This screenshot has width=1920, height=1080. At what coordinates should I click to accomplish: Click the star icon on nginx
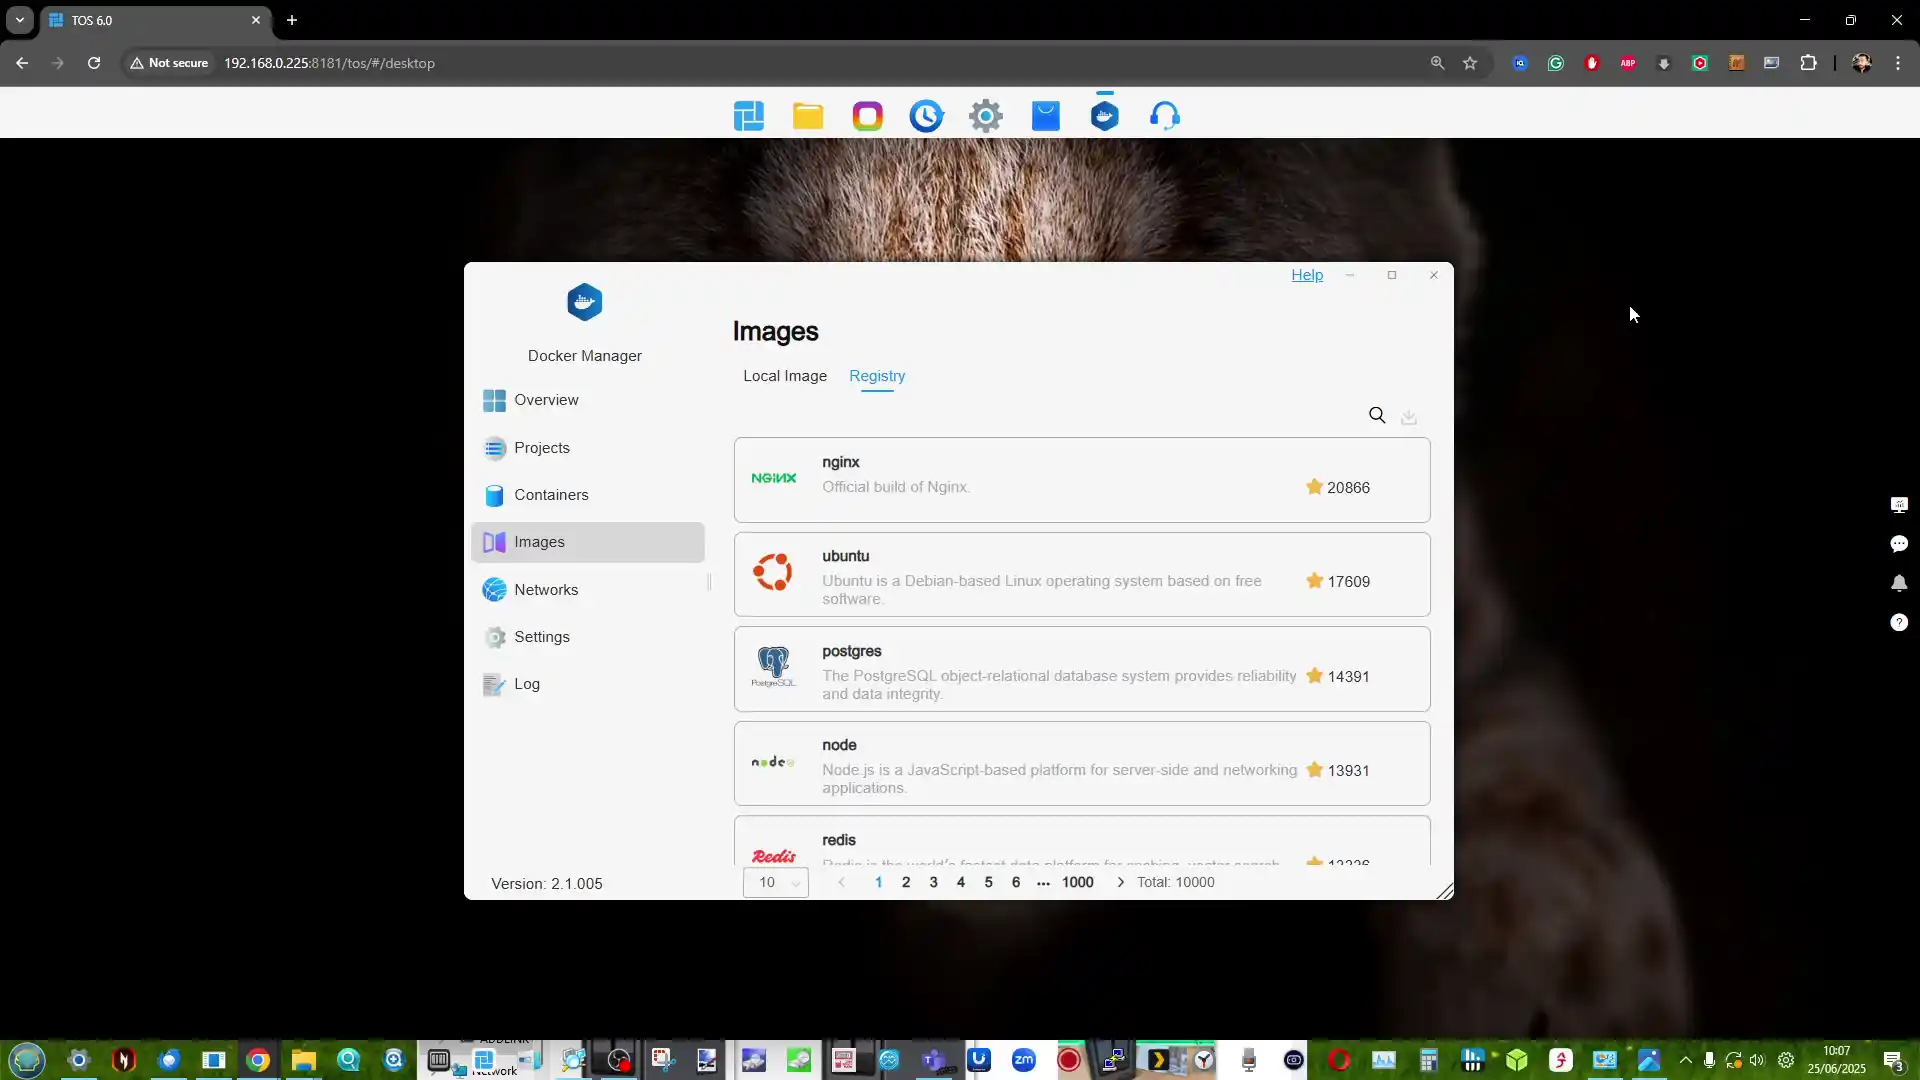(1314, 487)
